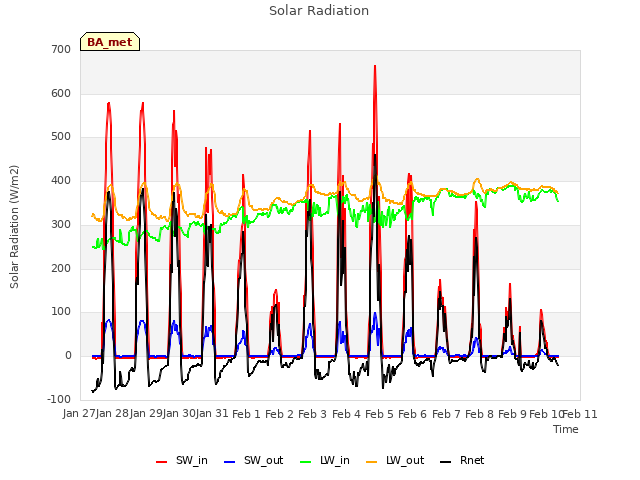Click the Feb 4 x-axis date label

tap(347, 414)
